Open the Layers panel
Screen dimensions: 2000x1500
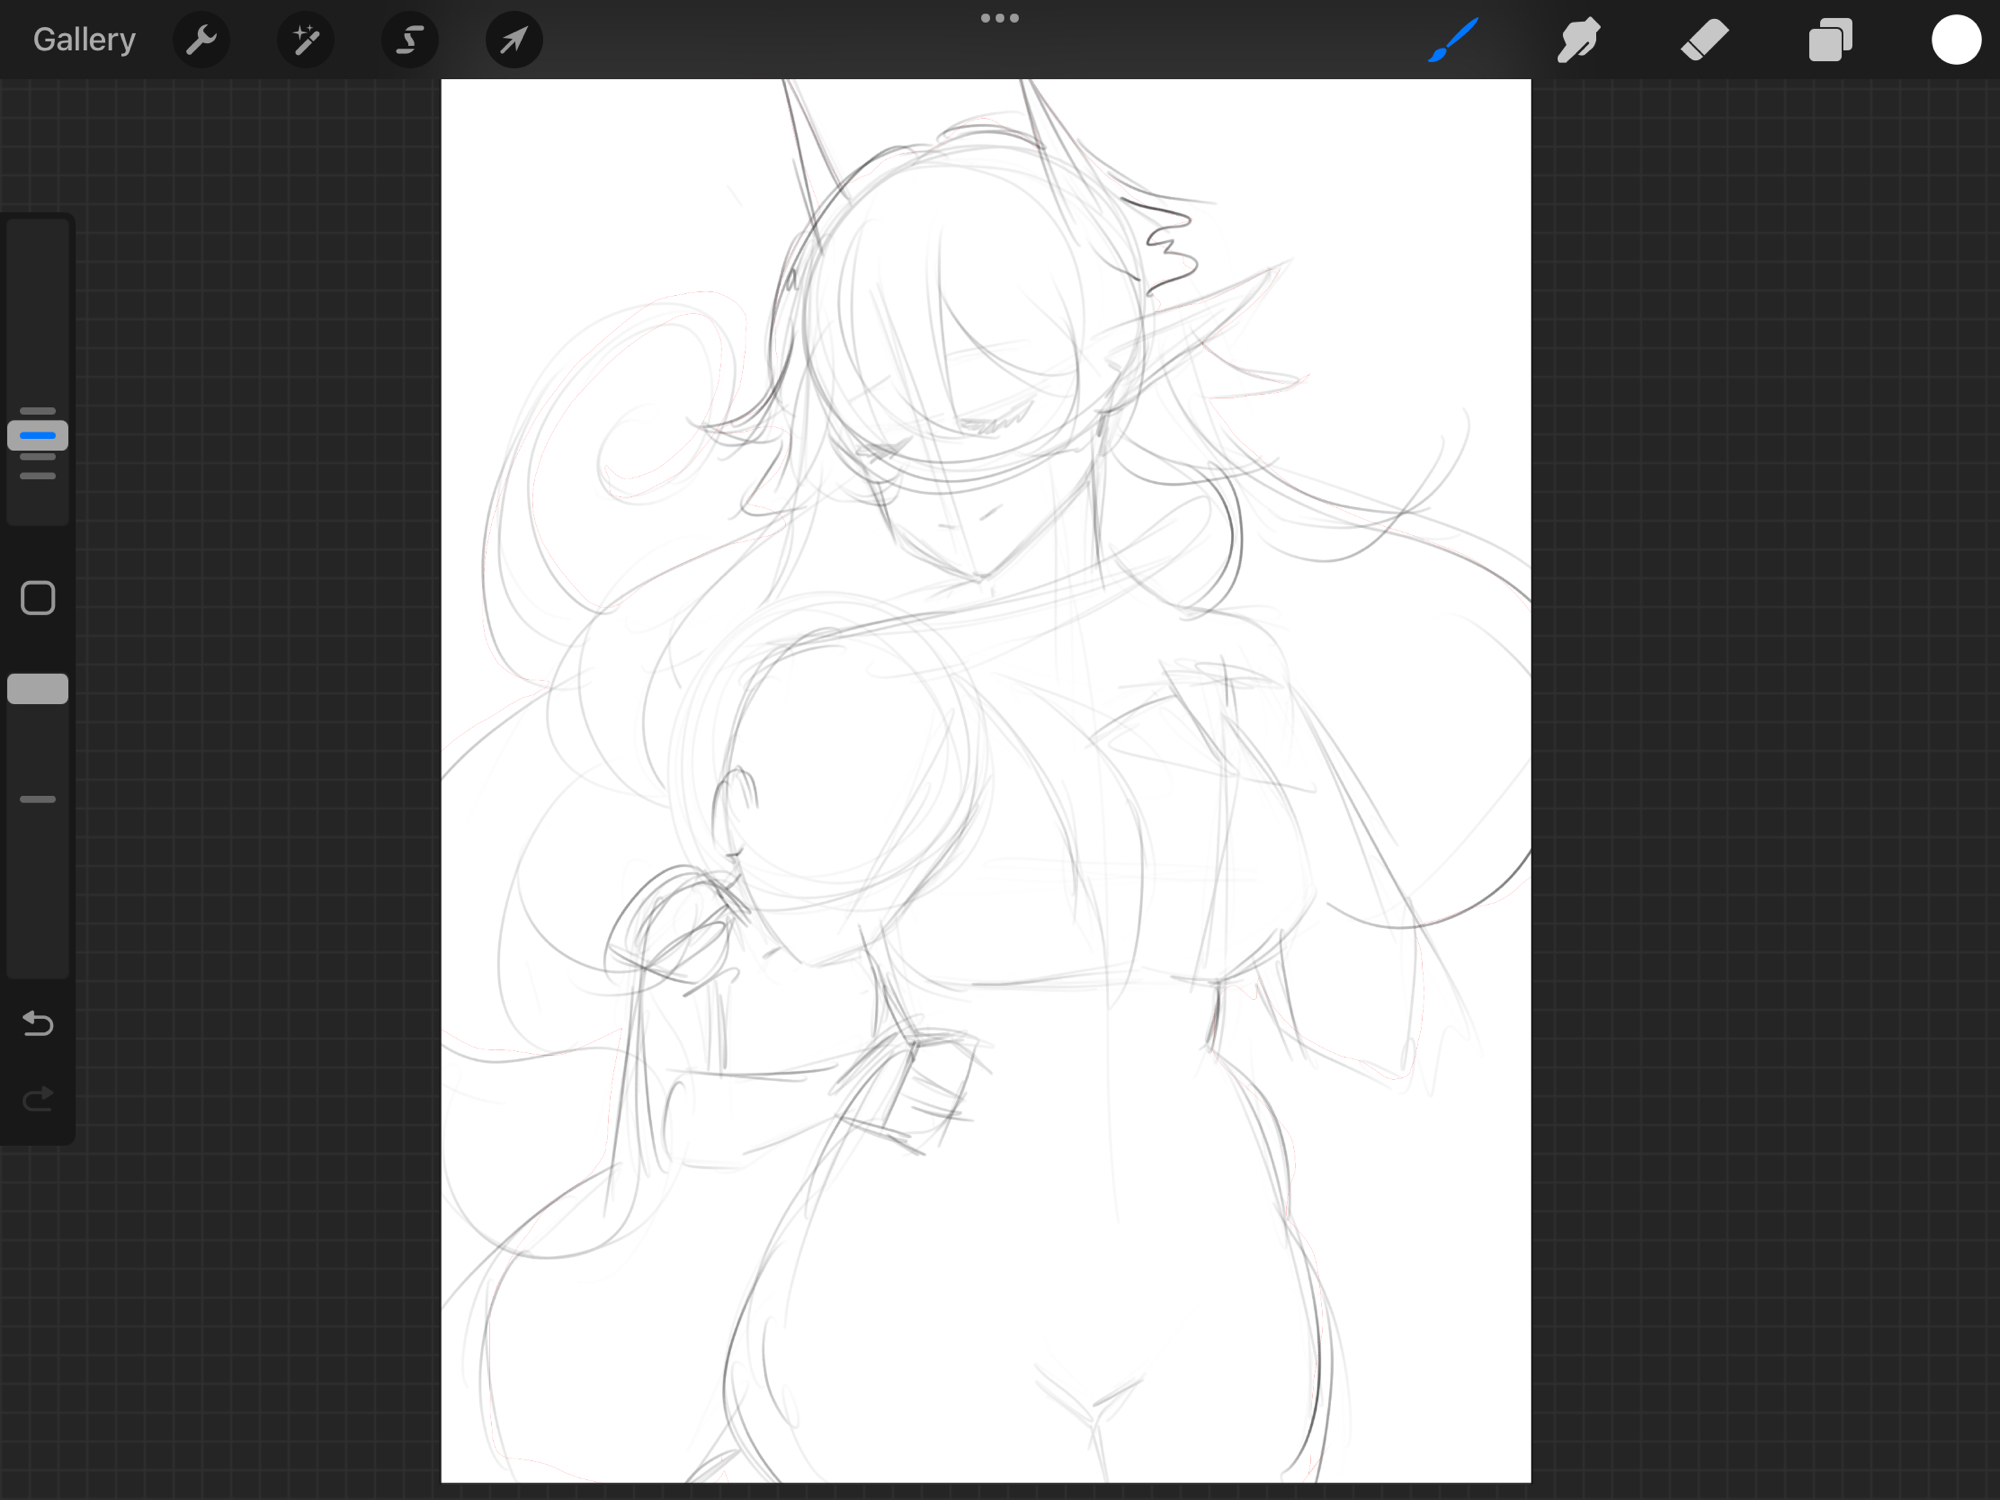pos(1830,40)
